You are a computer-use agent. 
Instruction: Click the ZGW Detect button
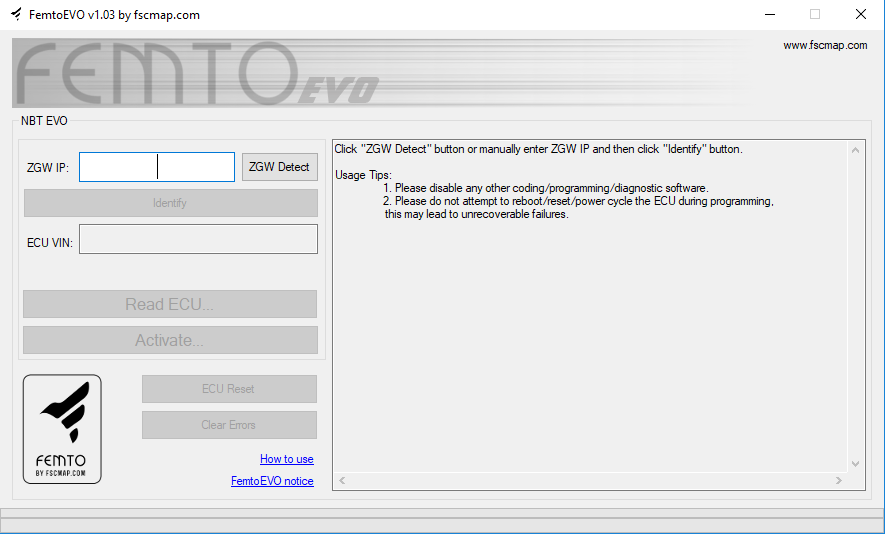pos(279,167)
